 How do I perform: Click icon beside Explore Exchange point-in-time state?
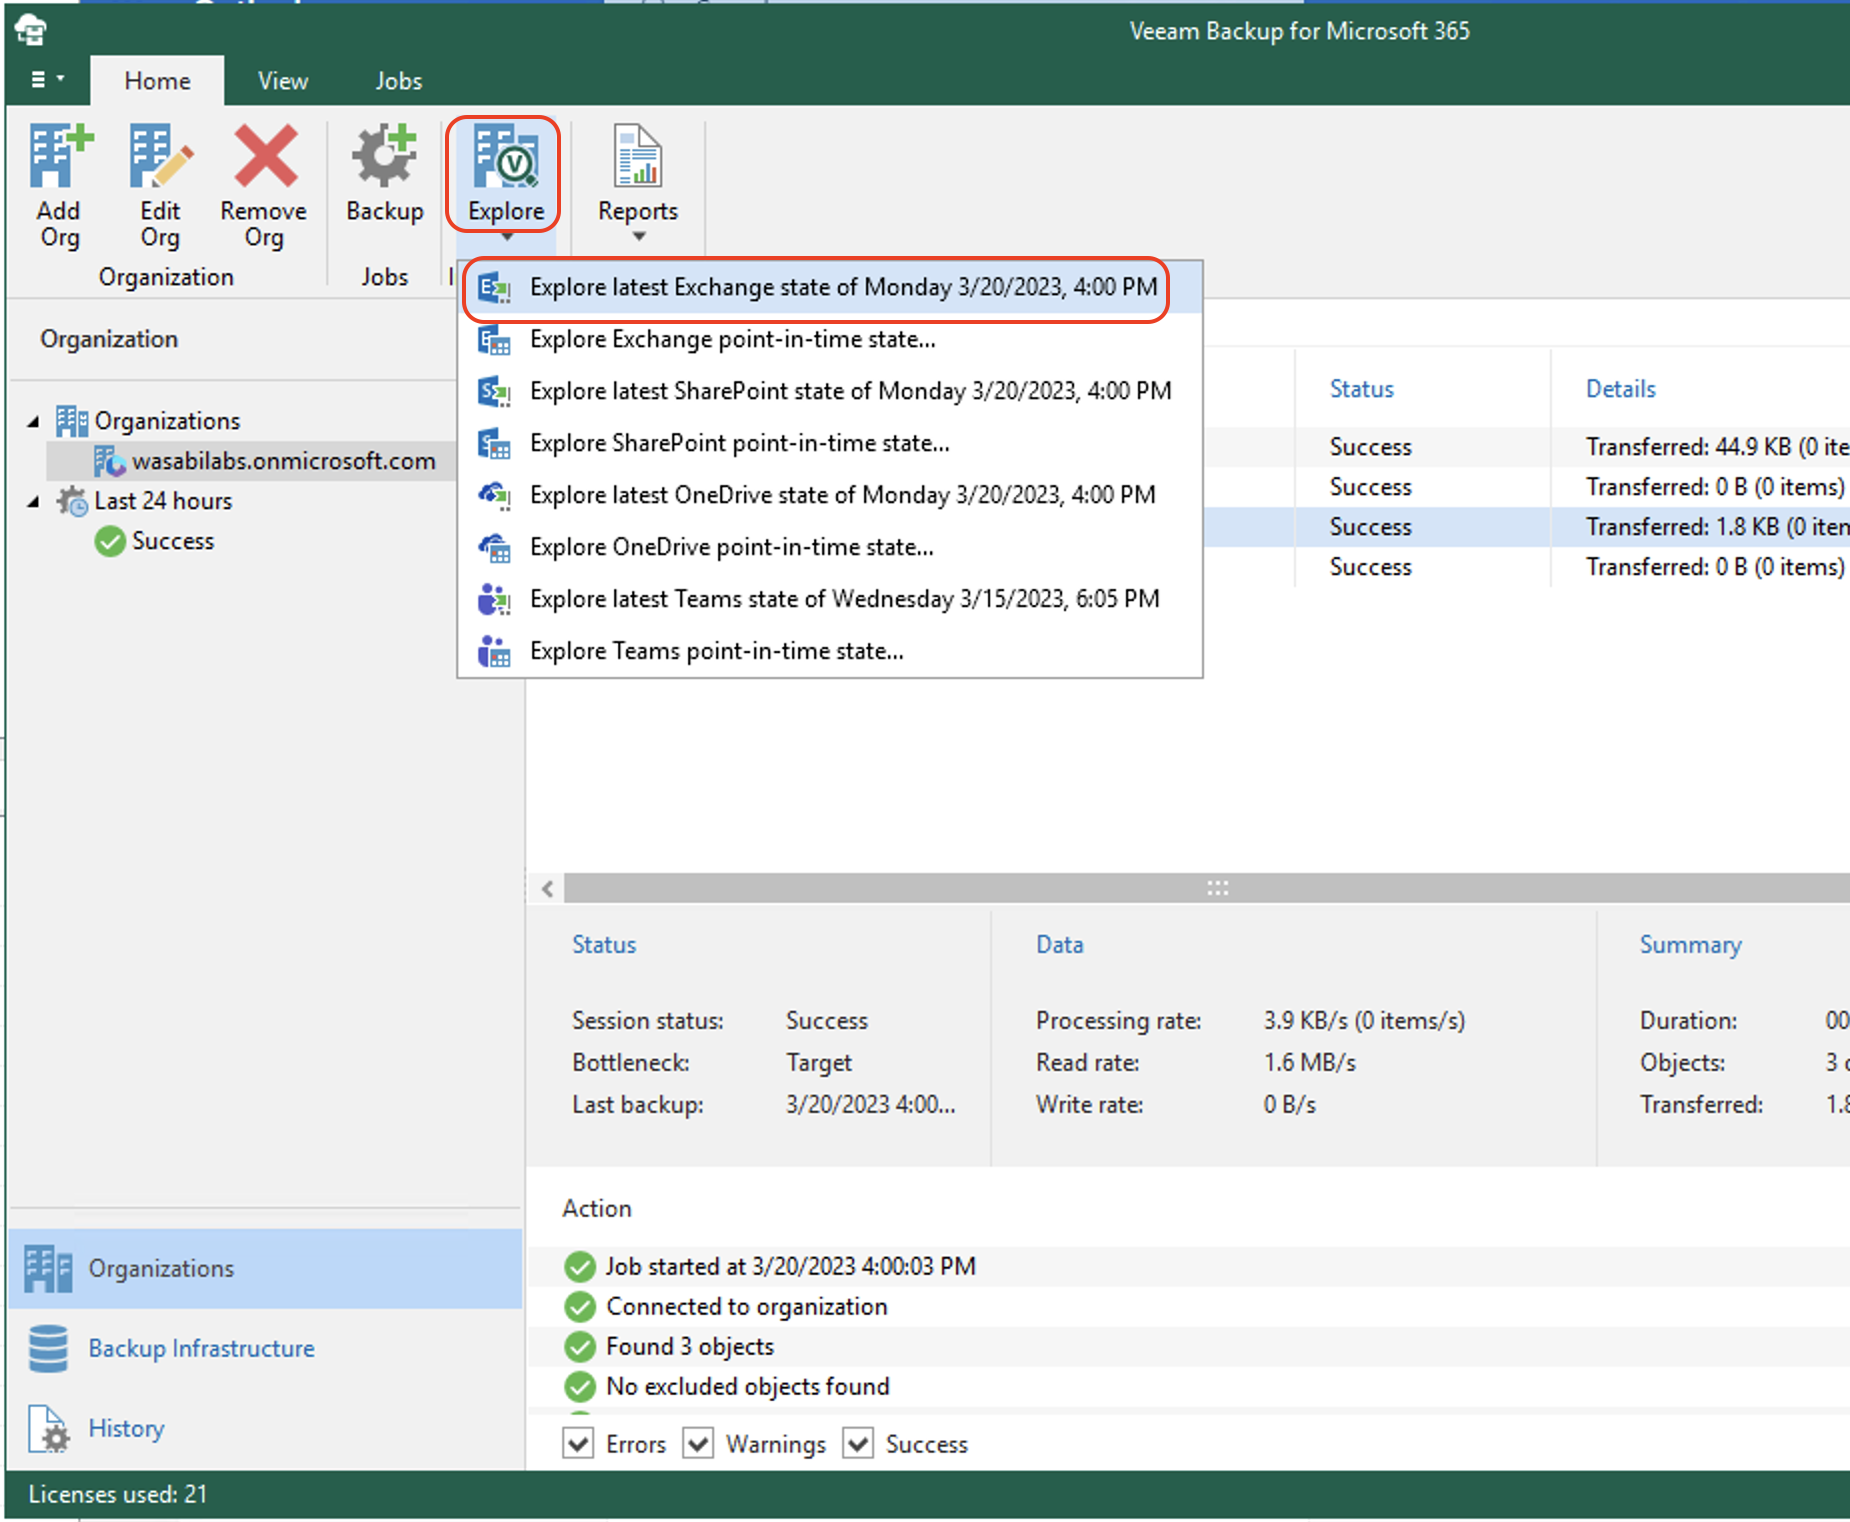[x=494, y=340]
